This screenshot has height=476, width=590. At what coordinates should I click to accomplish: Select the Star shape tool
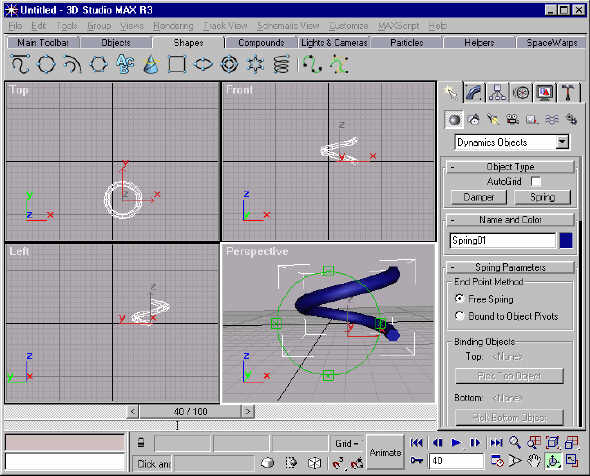coord(255,64)
